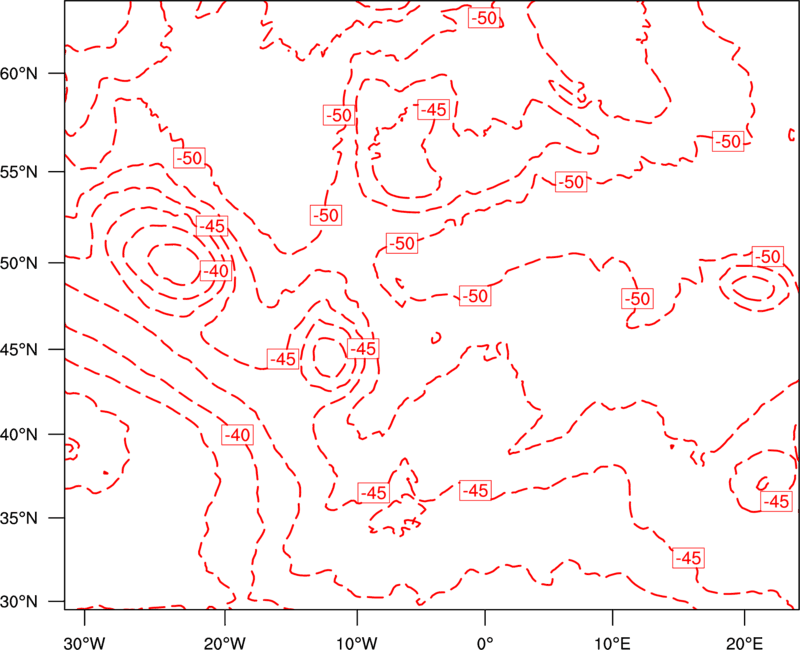The height and width of the screenshot is (650, 800).
Task: Click the 45°N latitude axis label
Action: [19, 349]
